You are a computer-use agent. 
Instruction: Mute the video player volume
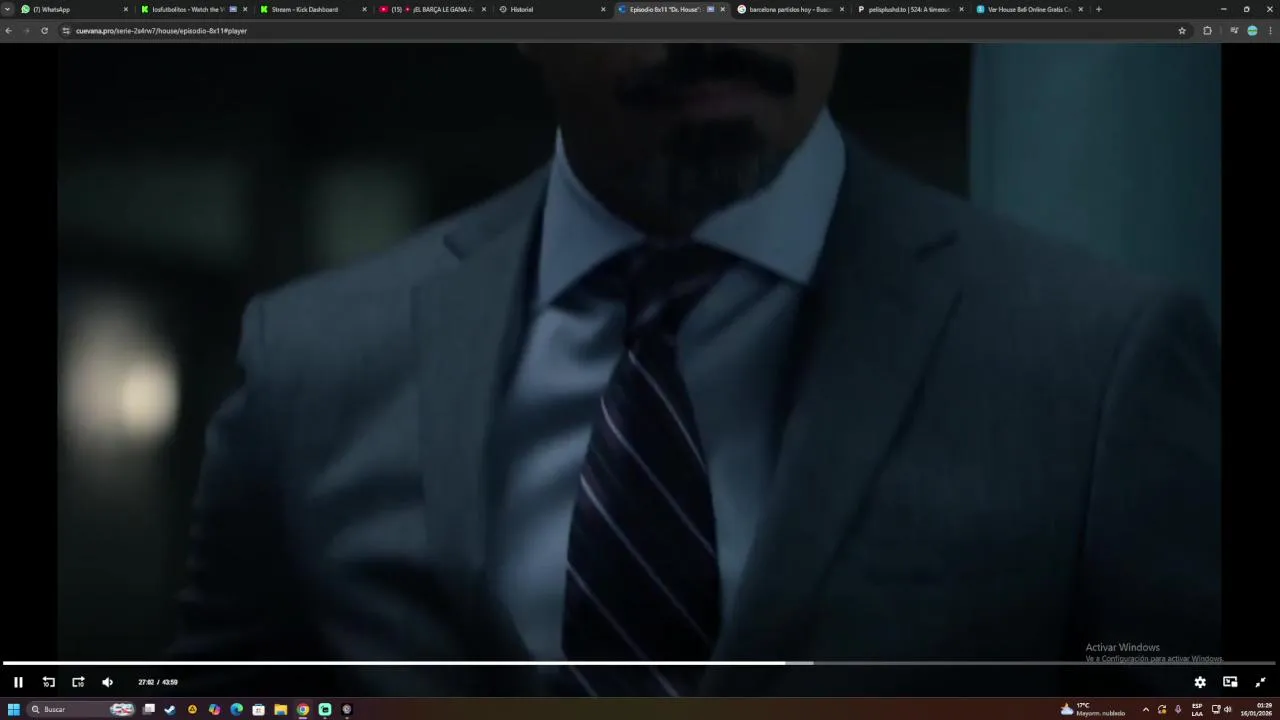pos(107,682)
